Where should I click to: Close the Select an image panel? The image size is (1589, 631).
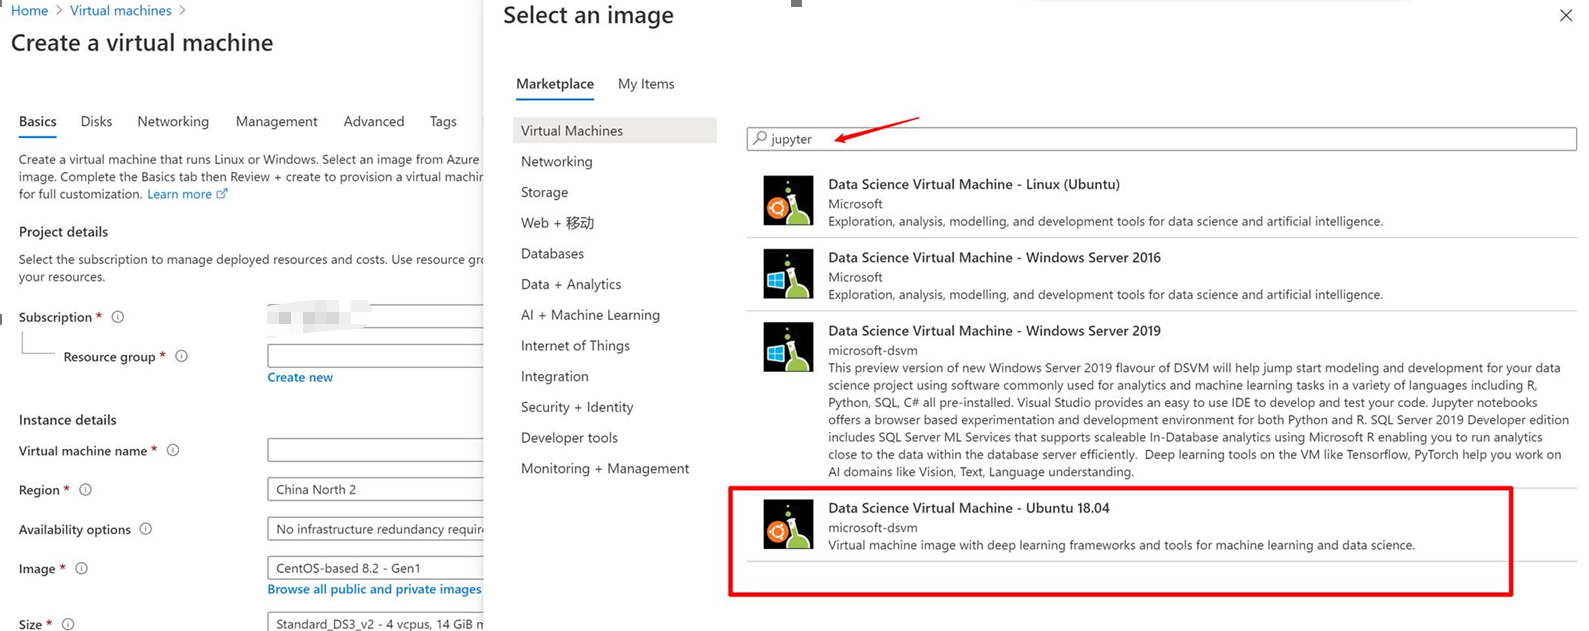tap(1565, 15)
